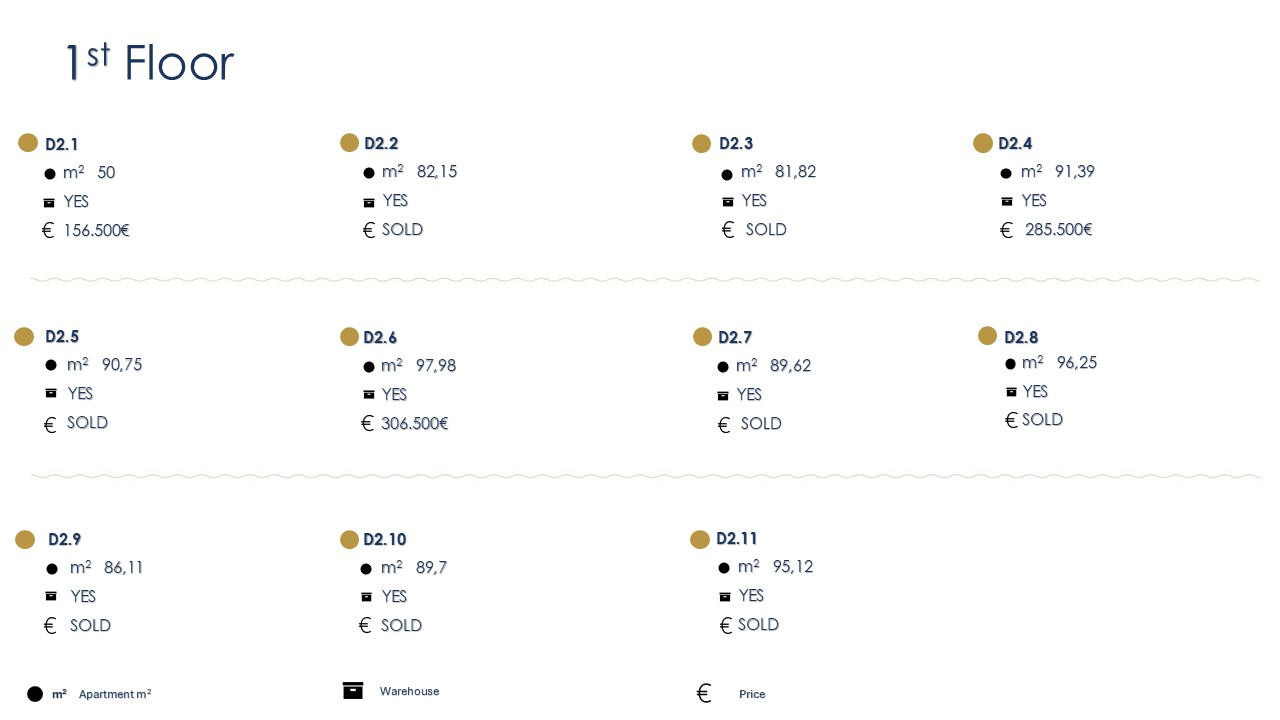Click the euro icon next to 306.500€

367,424
